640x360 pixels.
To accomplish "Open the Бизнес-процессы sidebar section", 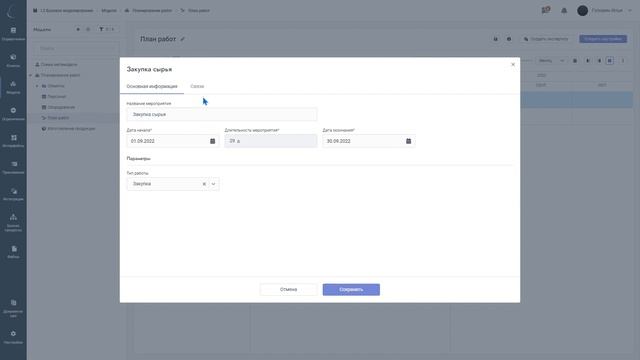I will point(13,222).
